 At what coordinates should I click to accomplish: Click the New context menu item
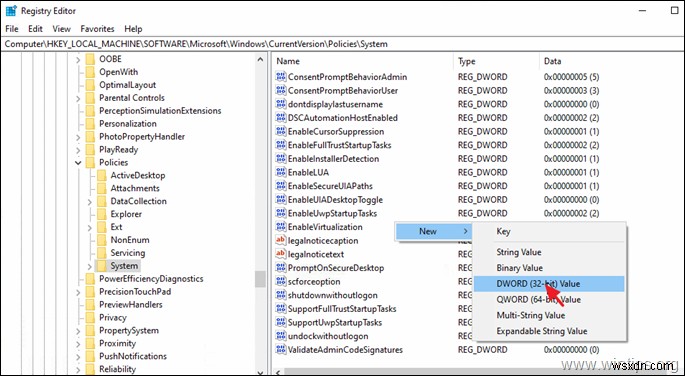tap(433, 231)
